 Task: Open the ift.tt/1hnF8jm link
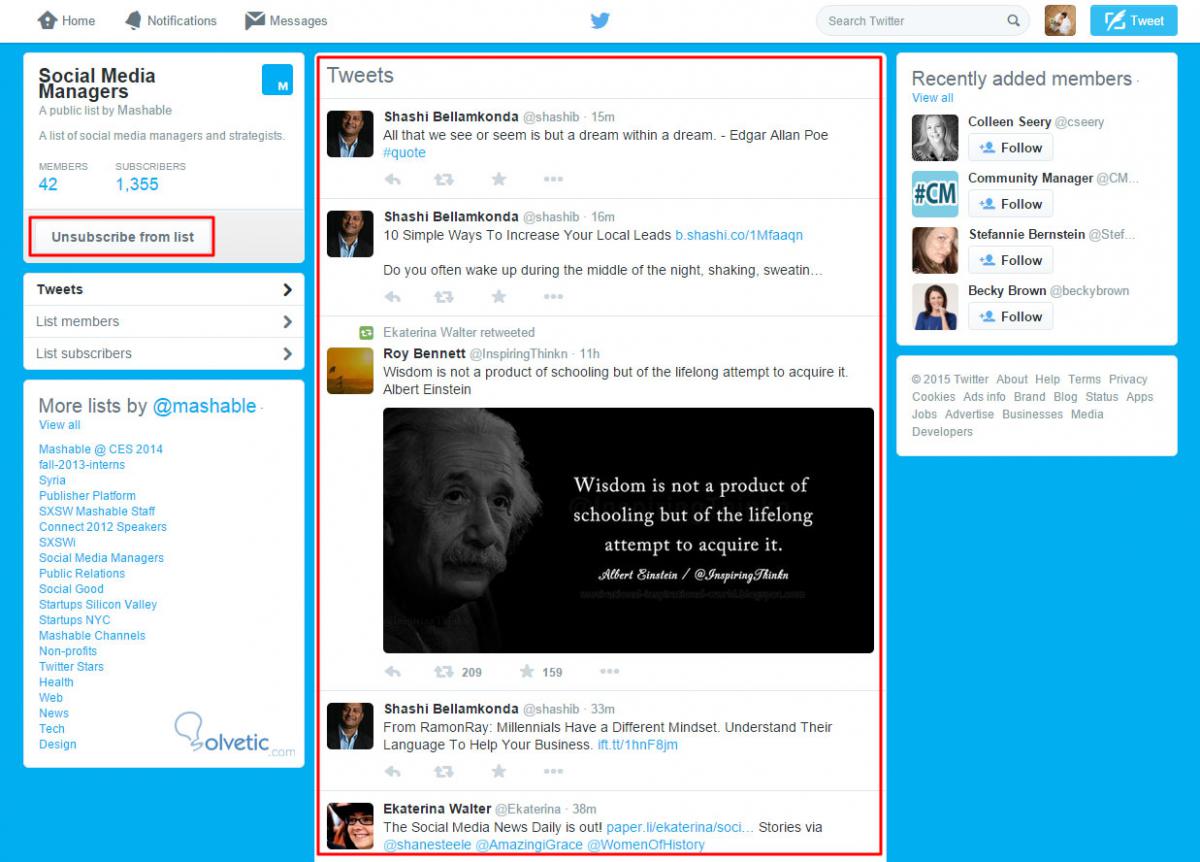[638, 745]
